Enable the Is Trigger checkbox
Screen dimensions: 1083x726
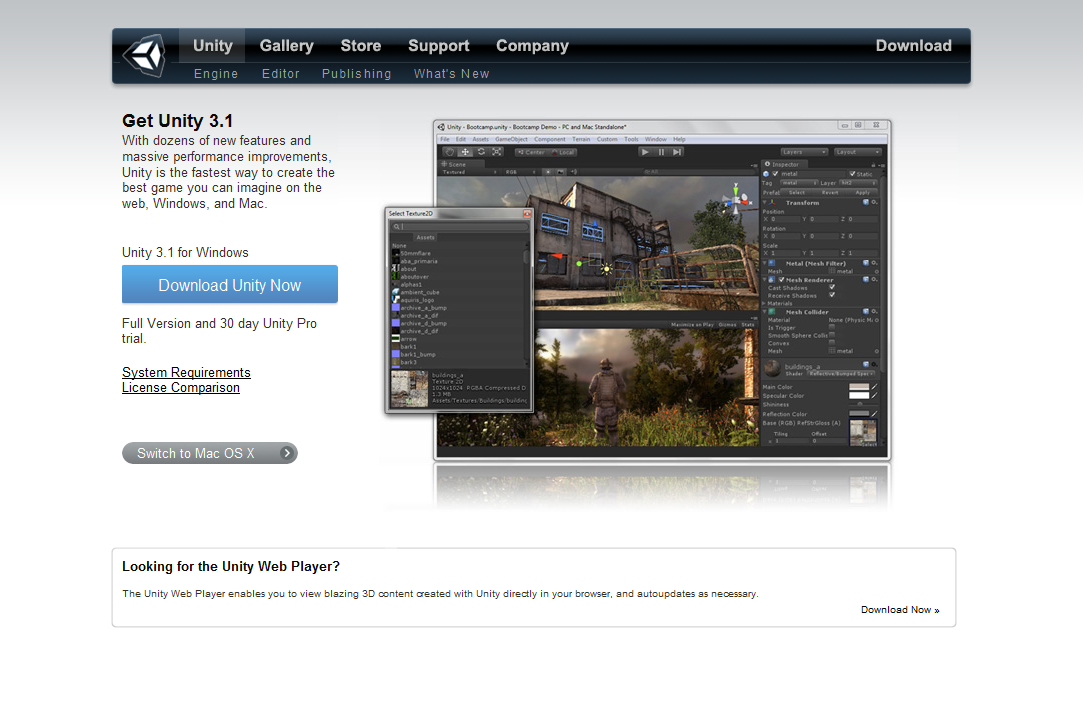pos(832,328)
